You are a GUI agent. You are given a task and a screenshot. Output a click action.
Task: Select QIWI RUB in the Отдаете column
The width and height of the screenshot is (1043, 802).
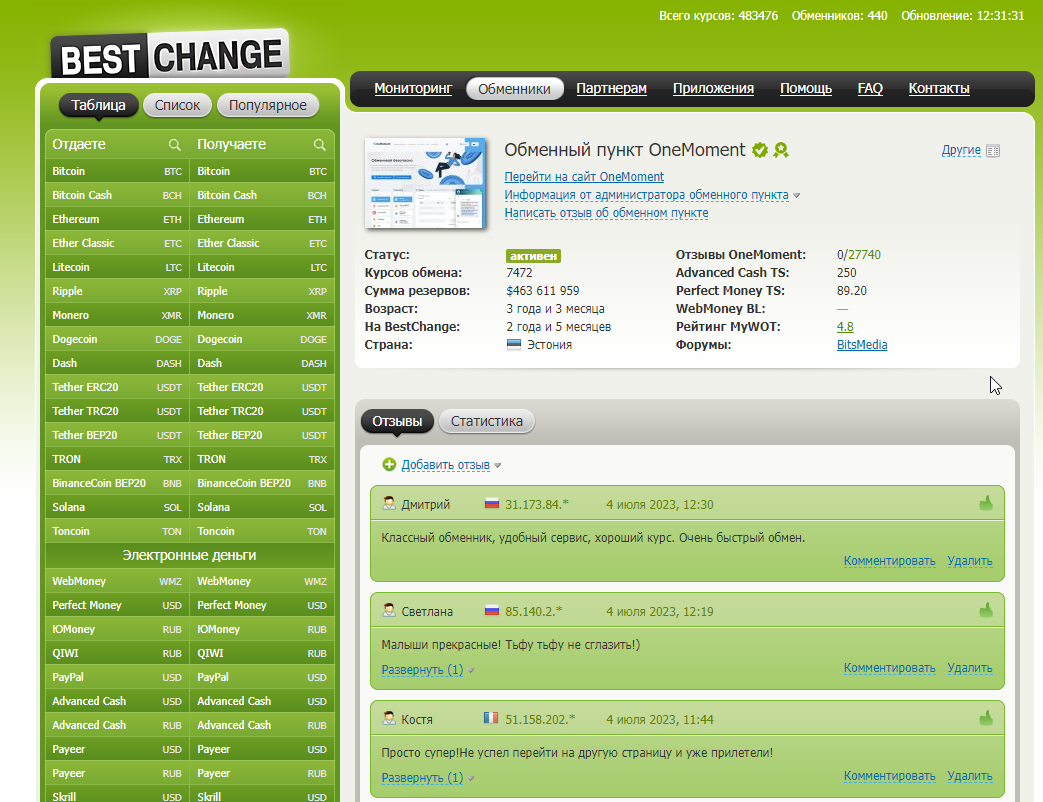(x=117, y=653)
